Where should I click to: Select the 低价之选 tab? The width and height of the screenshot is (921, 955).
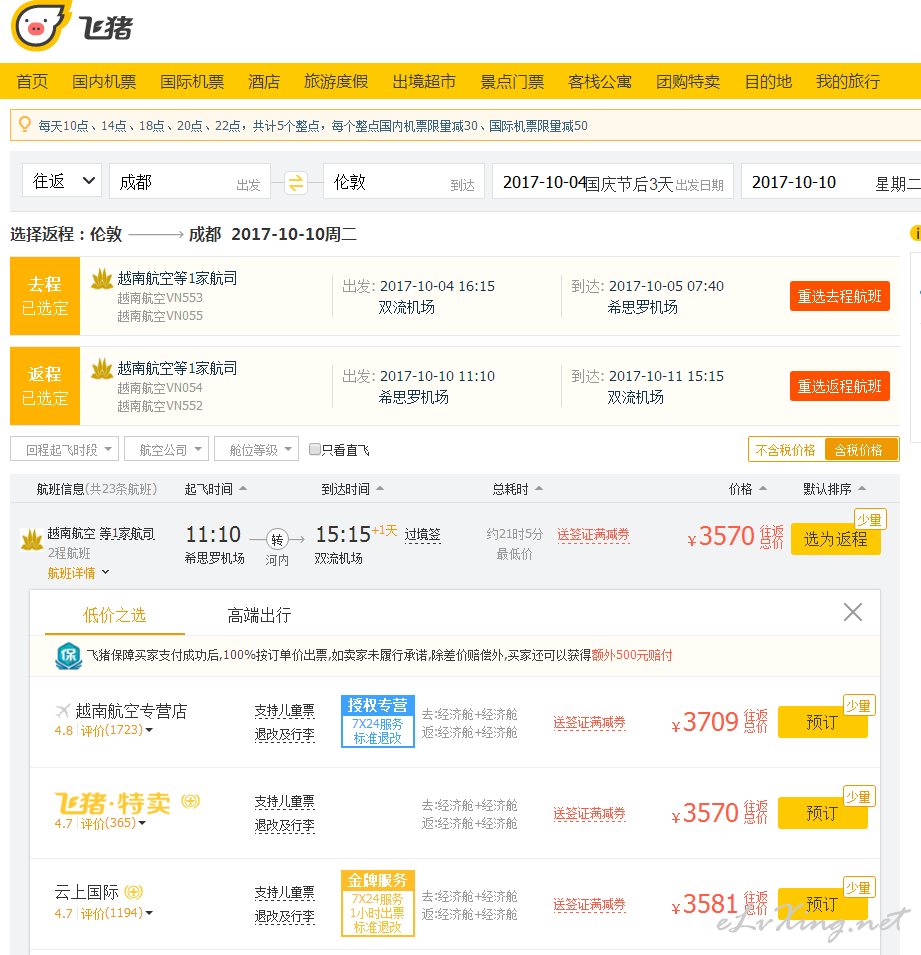point(115,615)
